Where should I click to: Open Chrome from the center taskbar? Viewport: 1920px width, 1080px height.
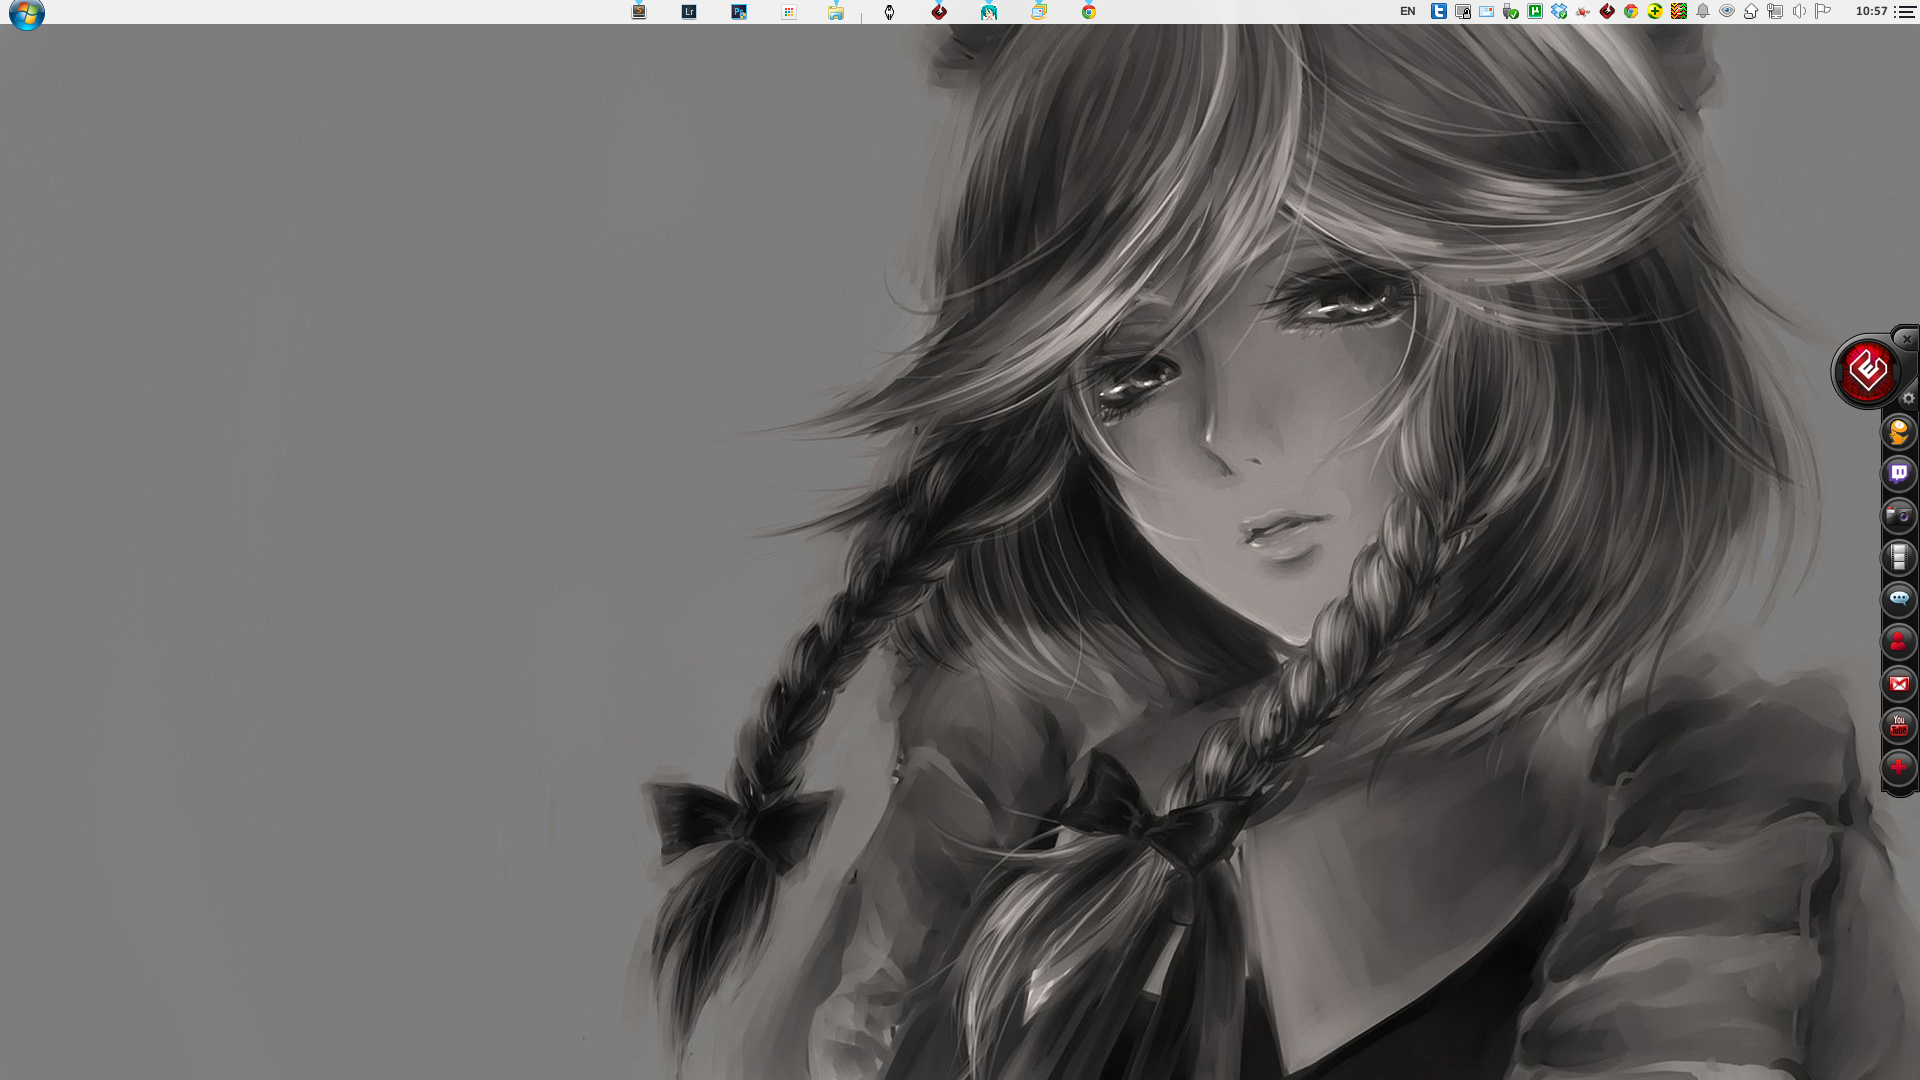click(x=1089, y=12)
